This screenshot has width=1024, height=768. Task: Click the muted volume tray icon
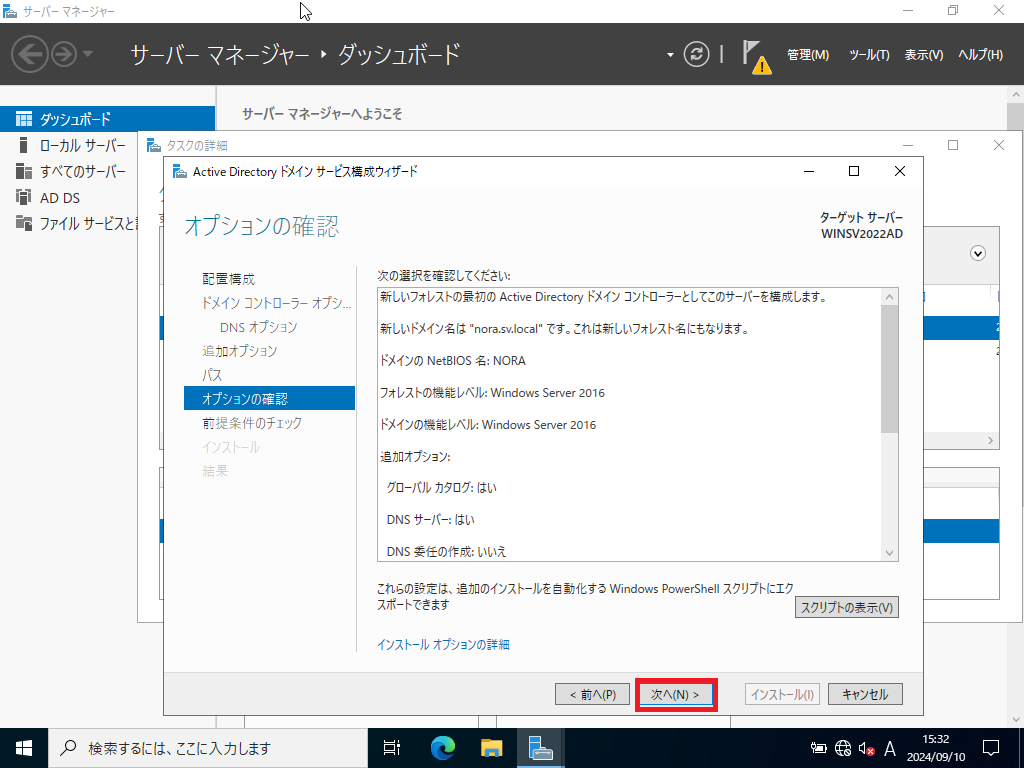867,748
